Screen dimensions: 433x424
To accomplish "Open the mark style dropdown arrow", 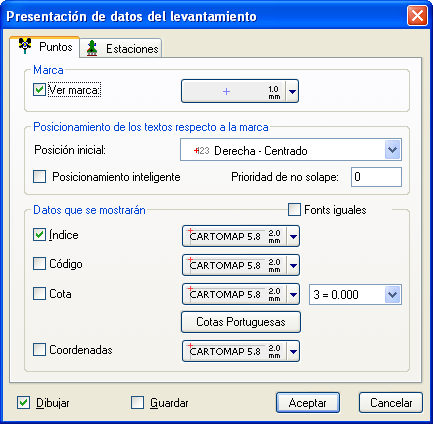I will [292, 91].
